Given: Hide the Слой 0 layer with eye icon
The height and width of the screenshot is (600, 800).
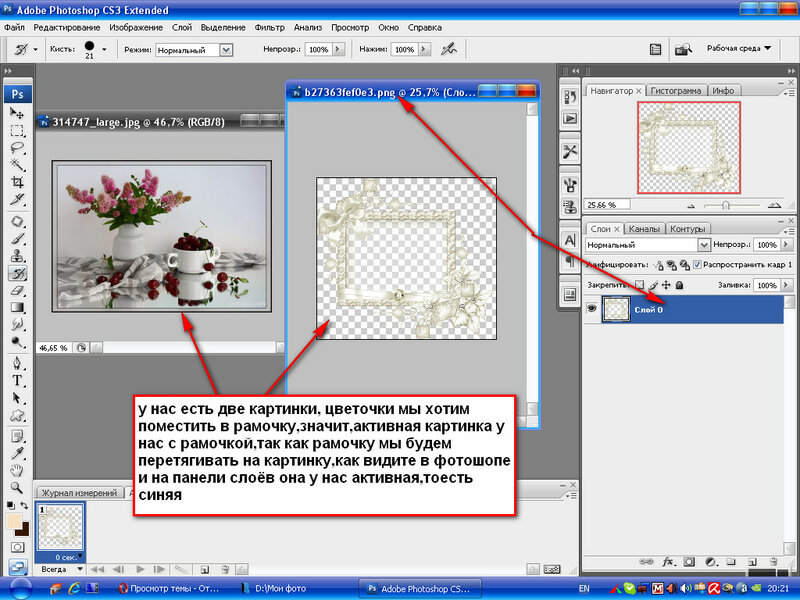Looking at the screenshot, I should [x=592, y=309].
